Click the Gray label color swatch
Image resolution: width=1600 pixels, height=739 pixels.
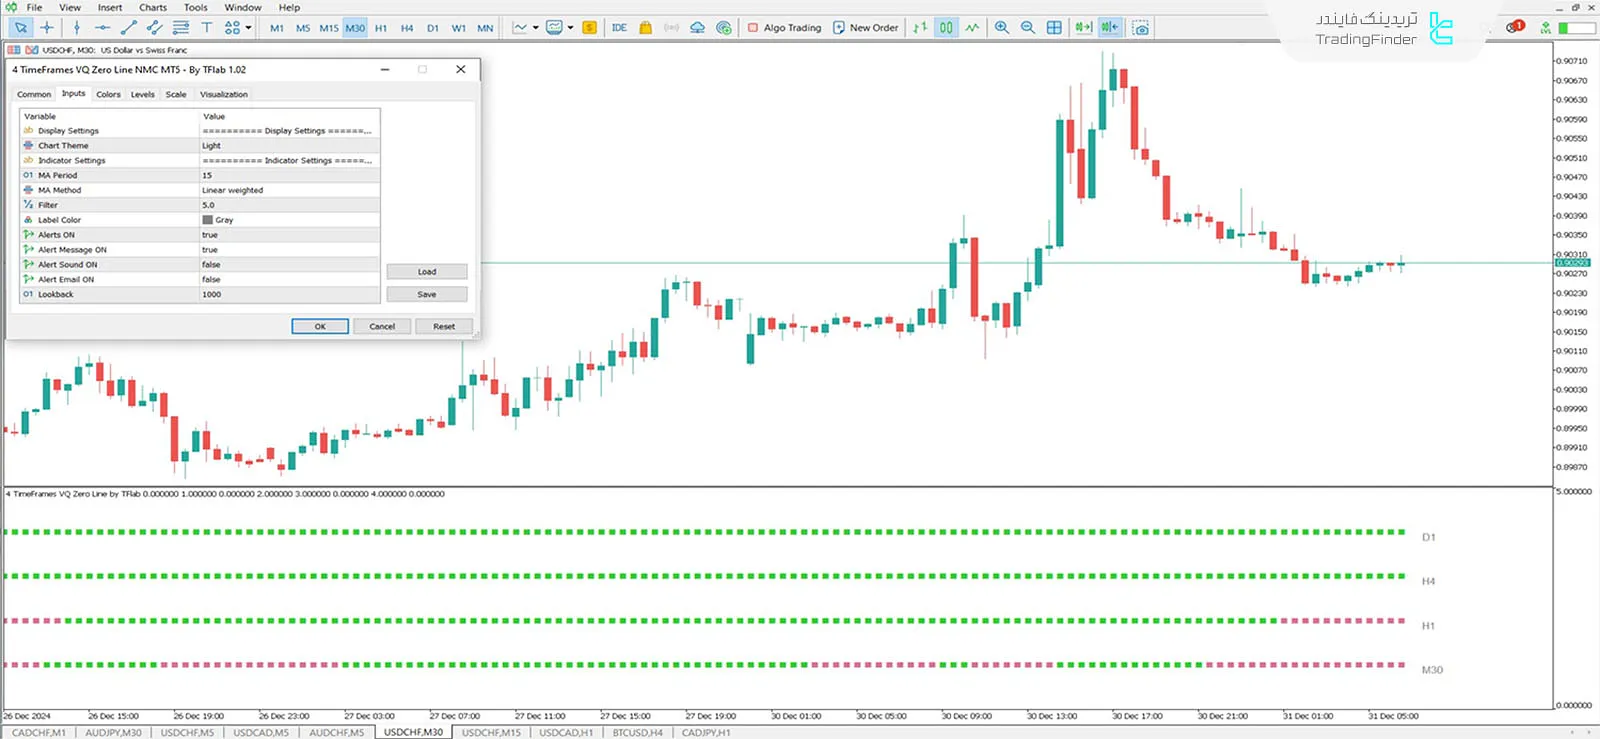[208, 220]
